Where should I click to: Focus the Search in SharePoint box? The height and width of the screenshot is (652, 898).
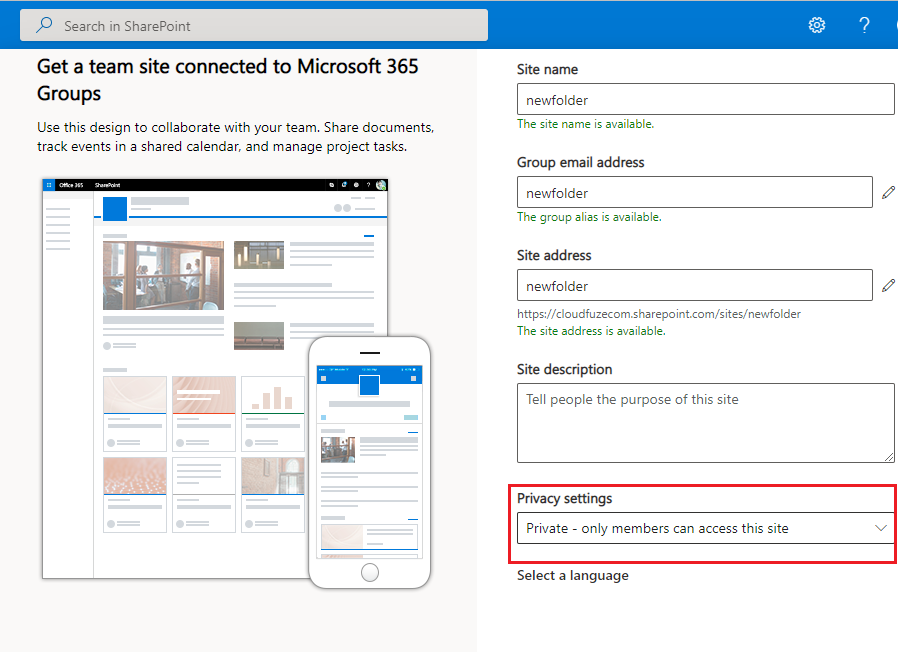click(254, 25)
